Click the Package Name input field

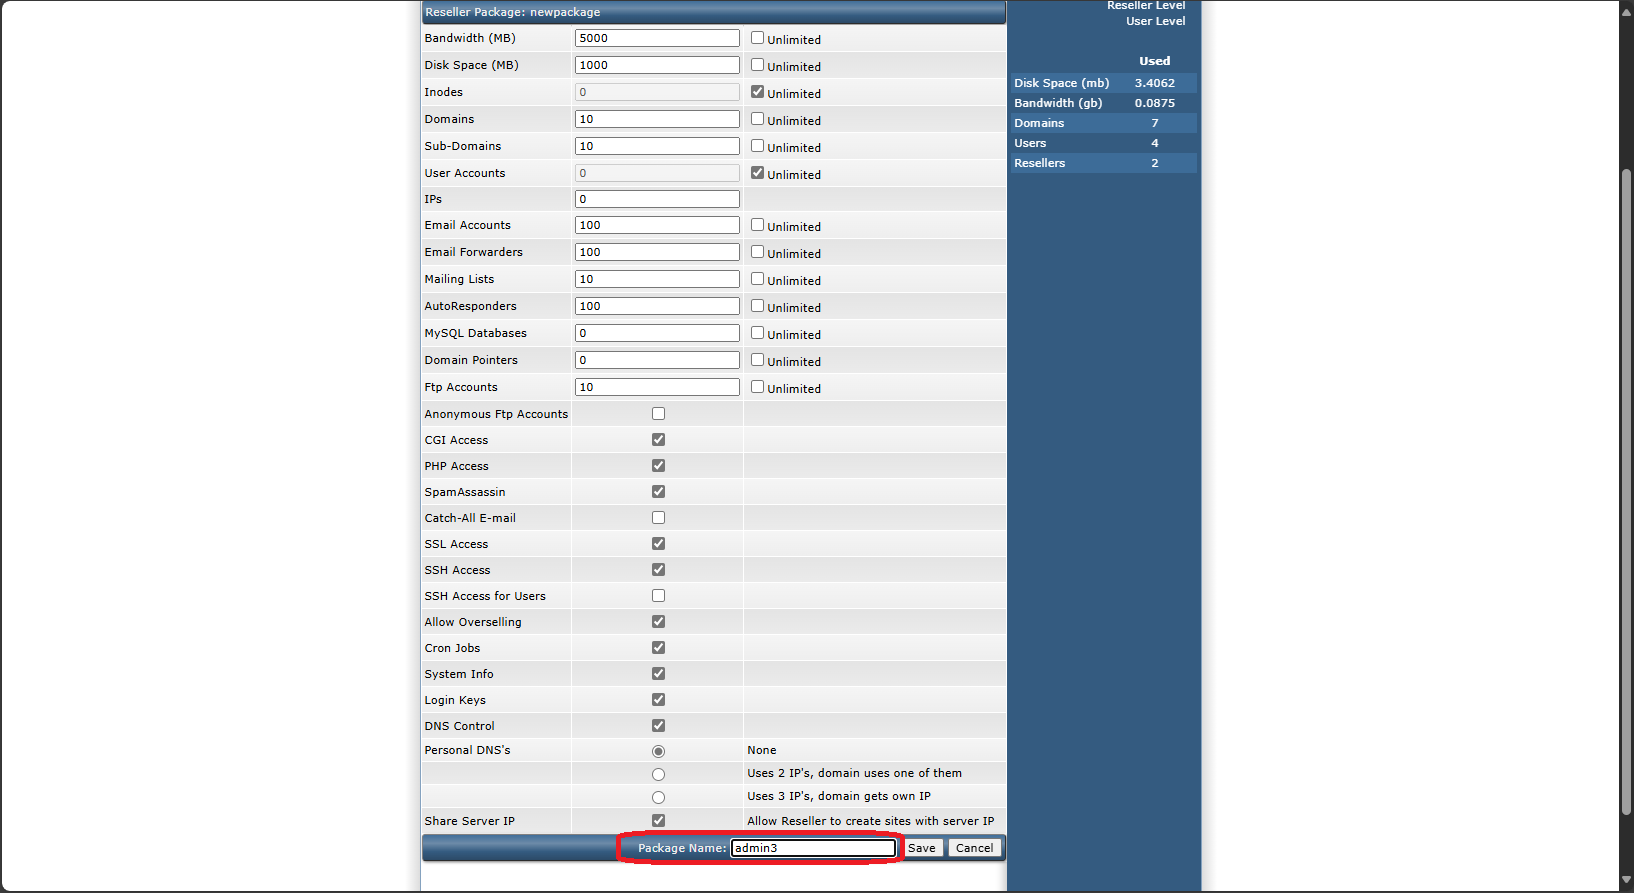[x=813, y=848]
